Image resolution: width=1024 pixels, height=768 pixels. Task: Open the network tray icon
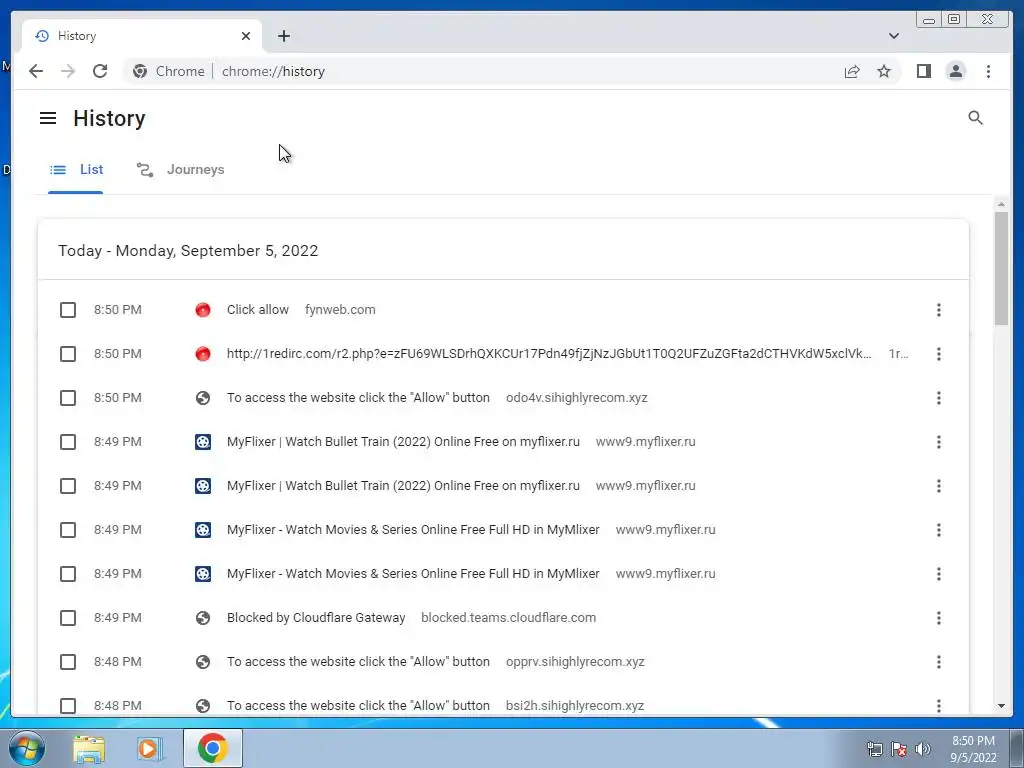[874, 749]
